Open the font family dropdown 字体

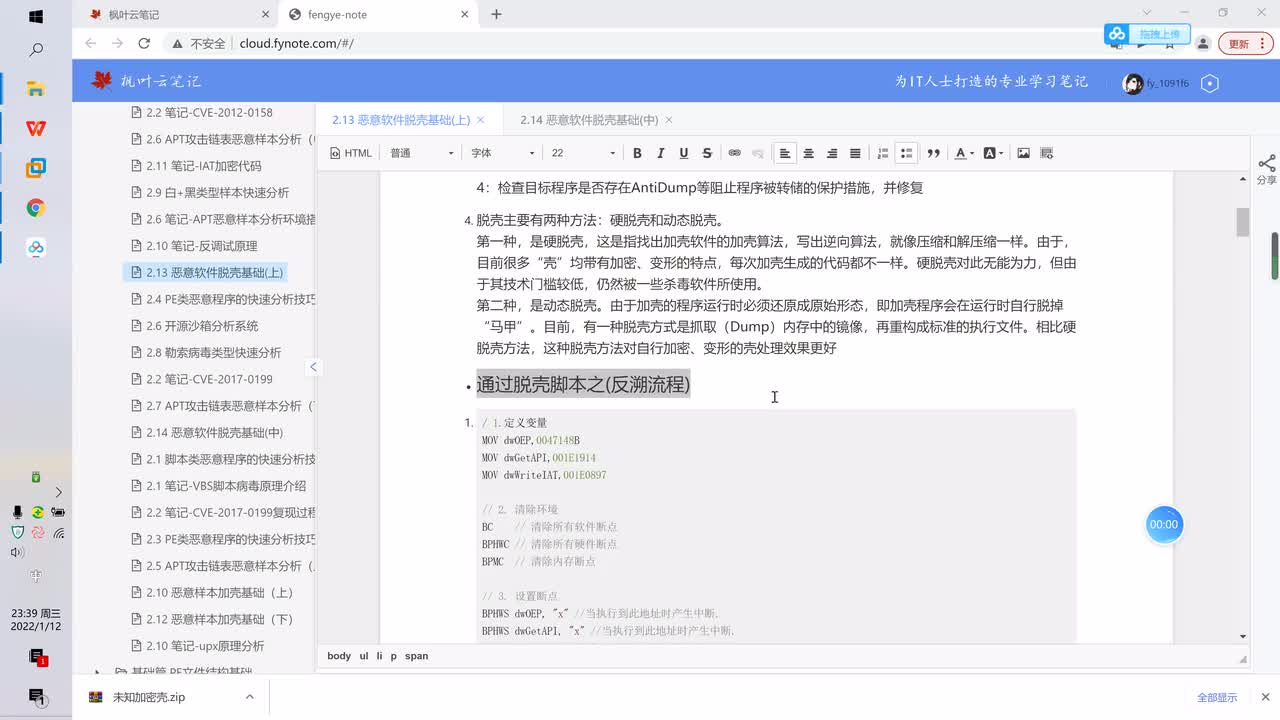pyautogui.click(x=503, y=153)
